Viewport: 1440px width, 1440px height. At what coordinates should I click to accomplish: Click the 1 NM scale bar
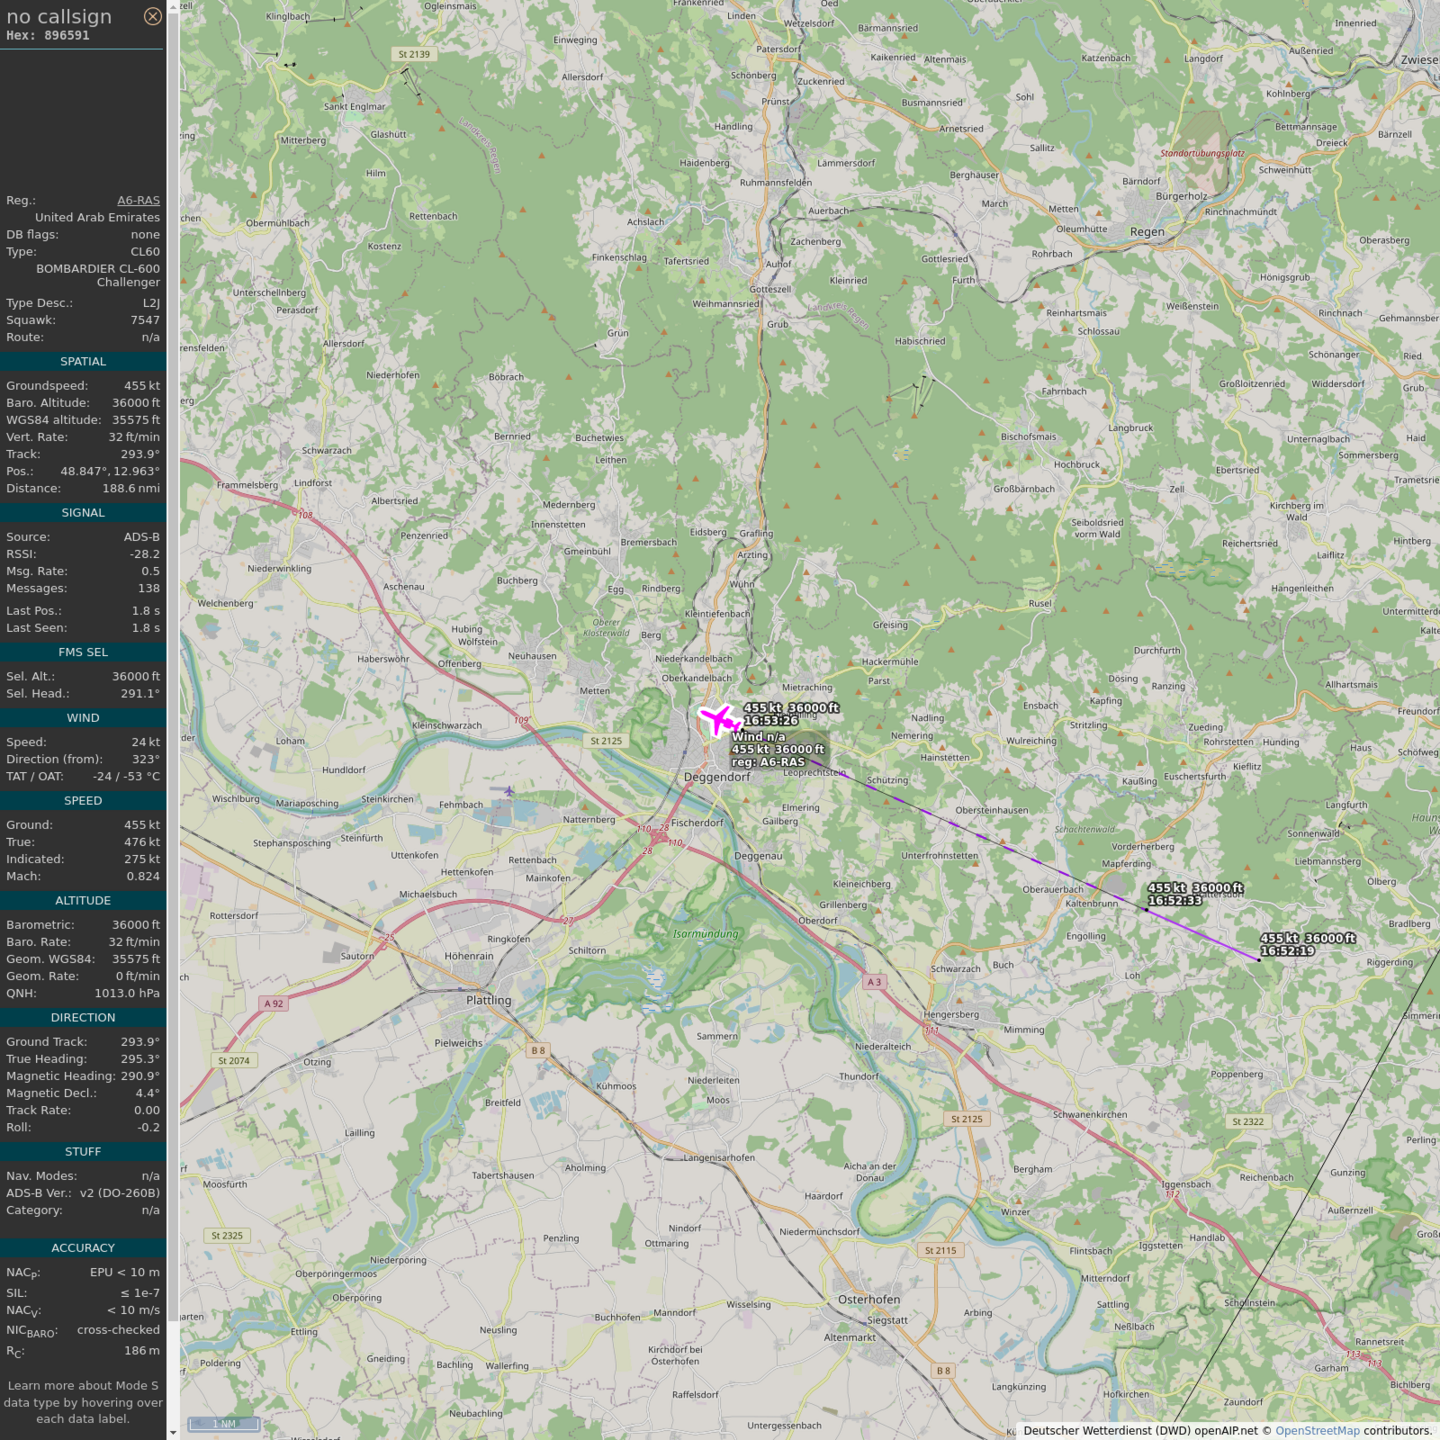click(x=224, y=1424)
